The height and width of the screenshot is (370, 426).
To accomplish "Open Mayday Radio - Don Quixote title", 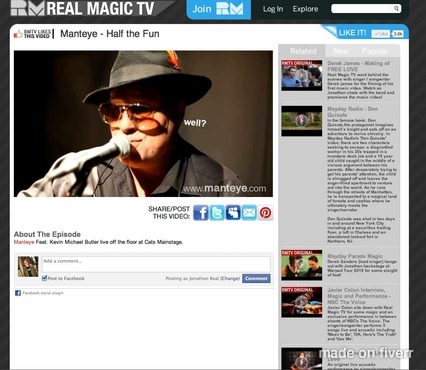I will [352, 112].
